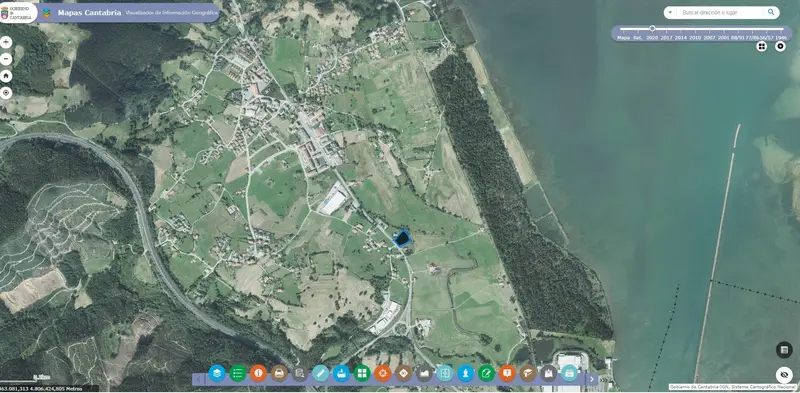The height and width of the screenshot is (393, 800).
Task: Toggle the four-square basemap grid button
Action: (762, 46)
